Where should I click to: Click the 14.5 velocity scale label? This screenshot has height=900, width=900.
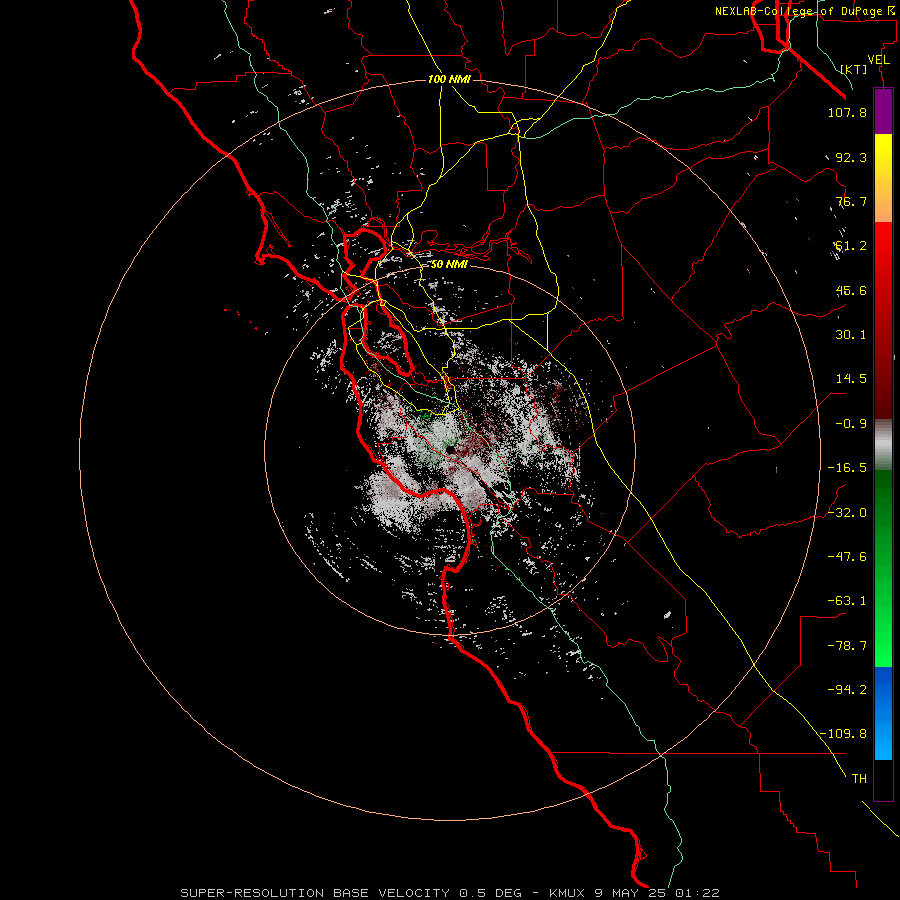(x=851, y=379)
